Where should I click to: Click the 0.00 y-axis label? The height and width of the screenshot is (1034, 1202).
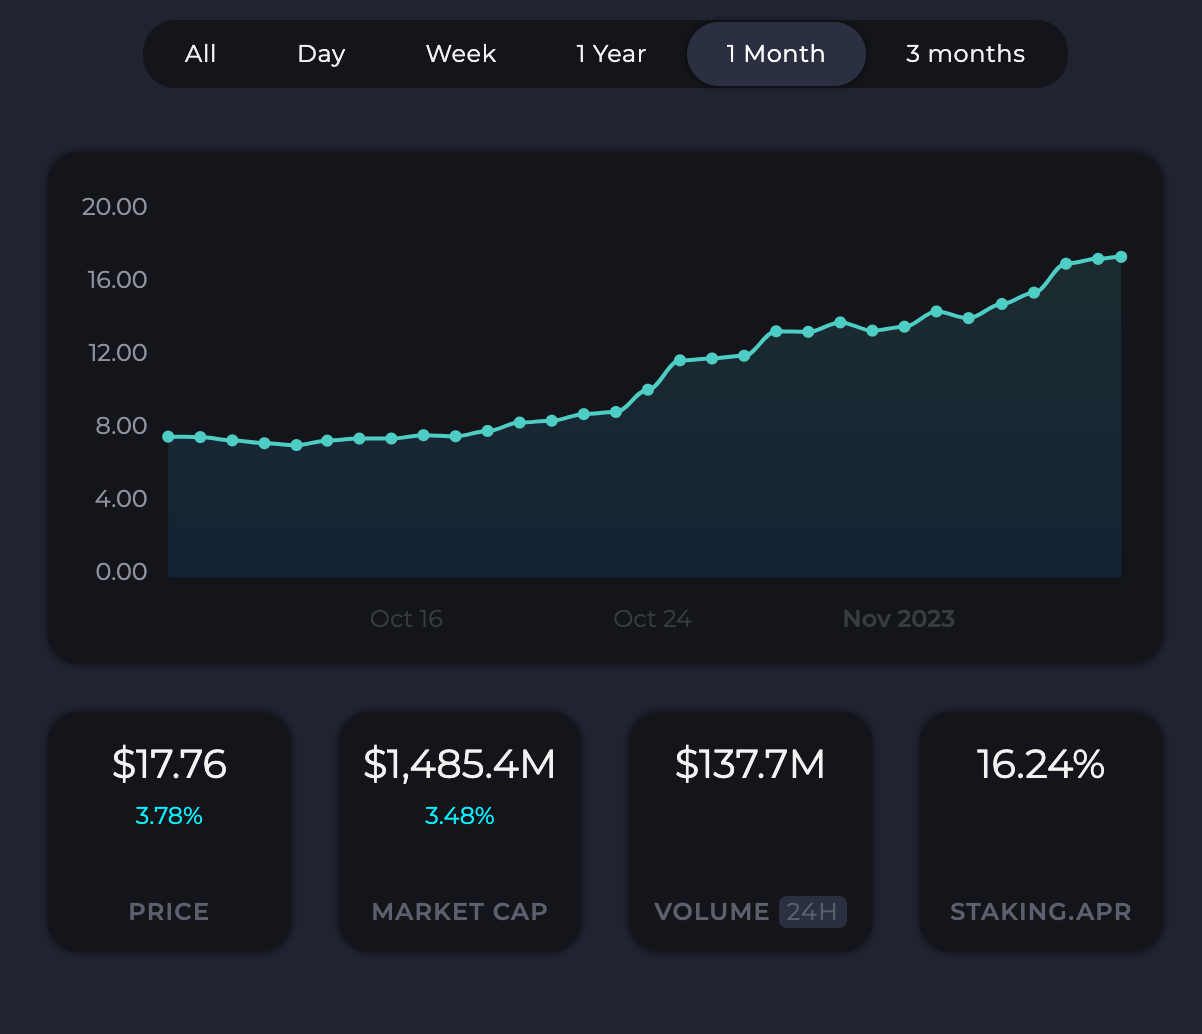[x=120, y=572]
